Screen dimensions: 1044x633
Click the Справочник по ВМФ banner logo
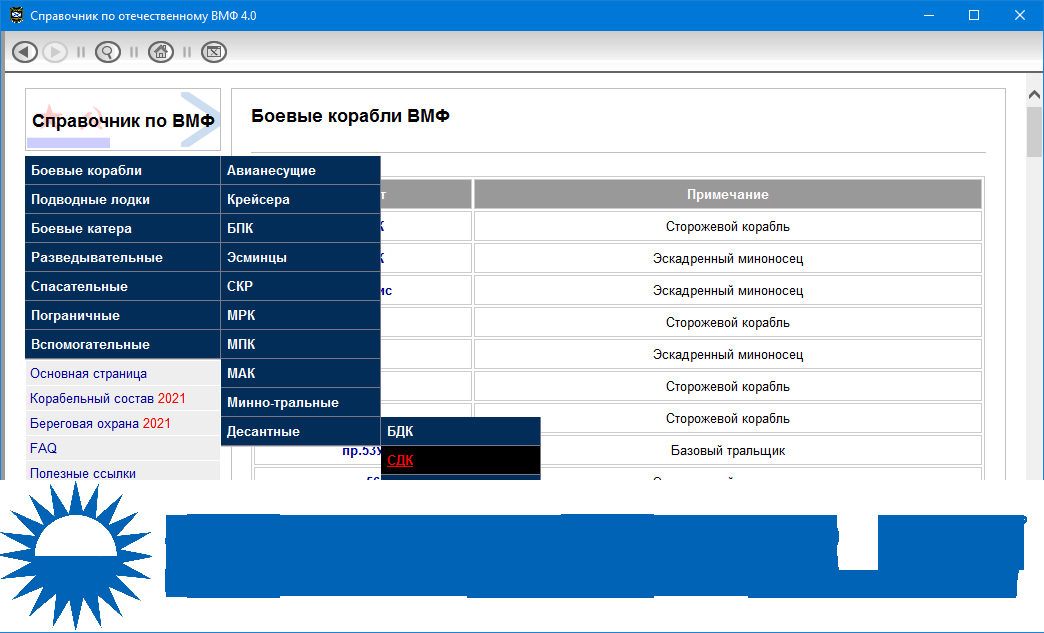tap(123, 120)
